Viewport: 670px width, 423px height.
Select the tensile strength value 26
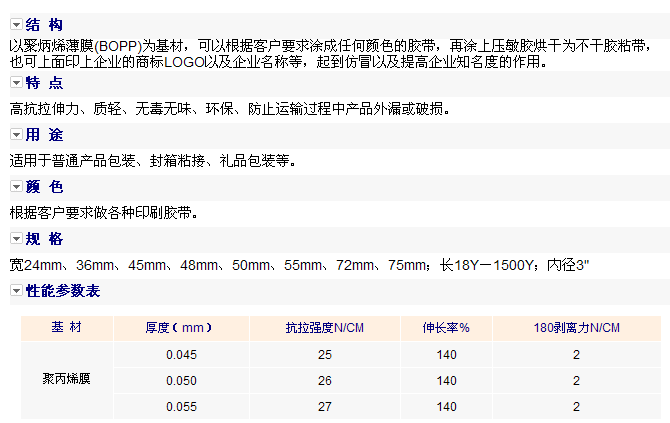324,381
